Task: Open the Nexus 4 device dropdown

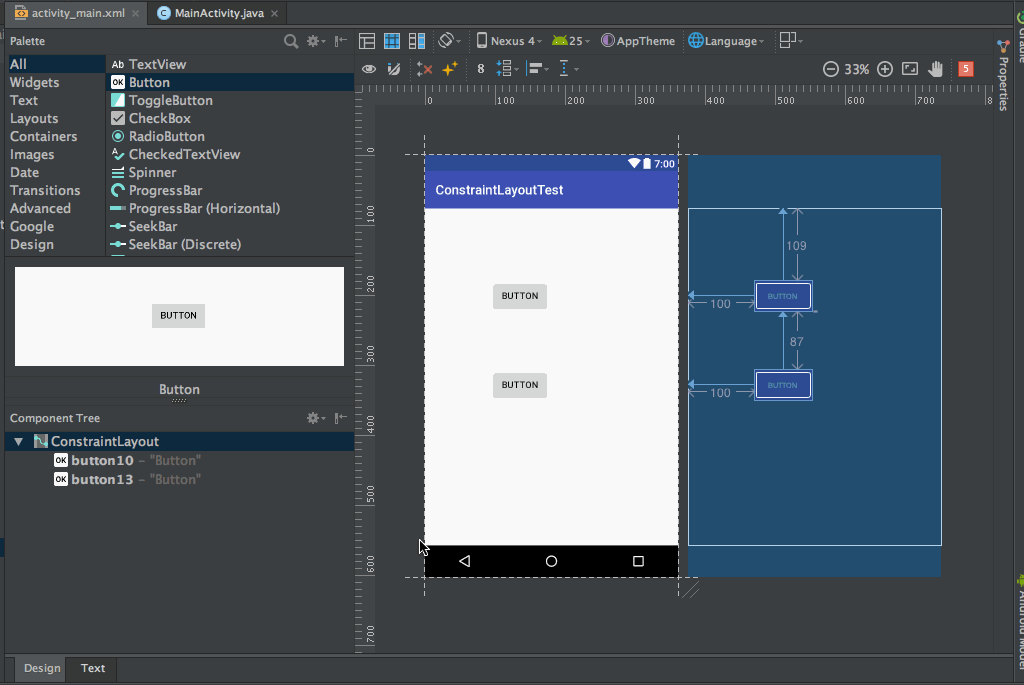Action: 509,41
